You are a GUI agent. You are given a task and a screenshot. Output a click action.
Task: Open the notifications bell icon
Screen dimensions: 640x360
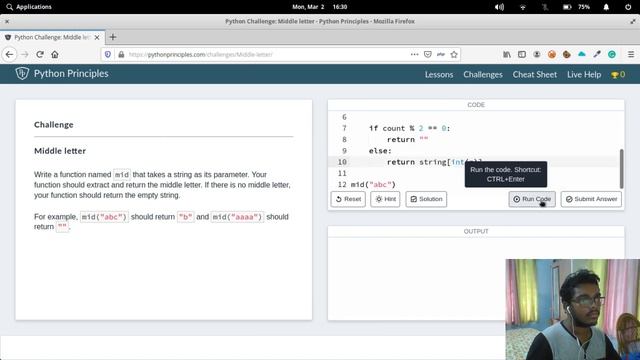[x=606, y=7]
